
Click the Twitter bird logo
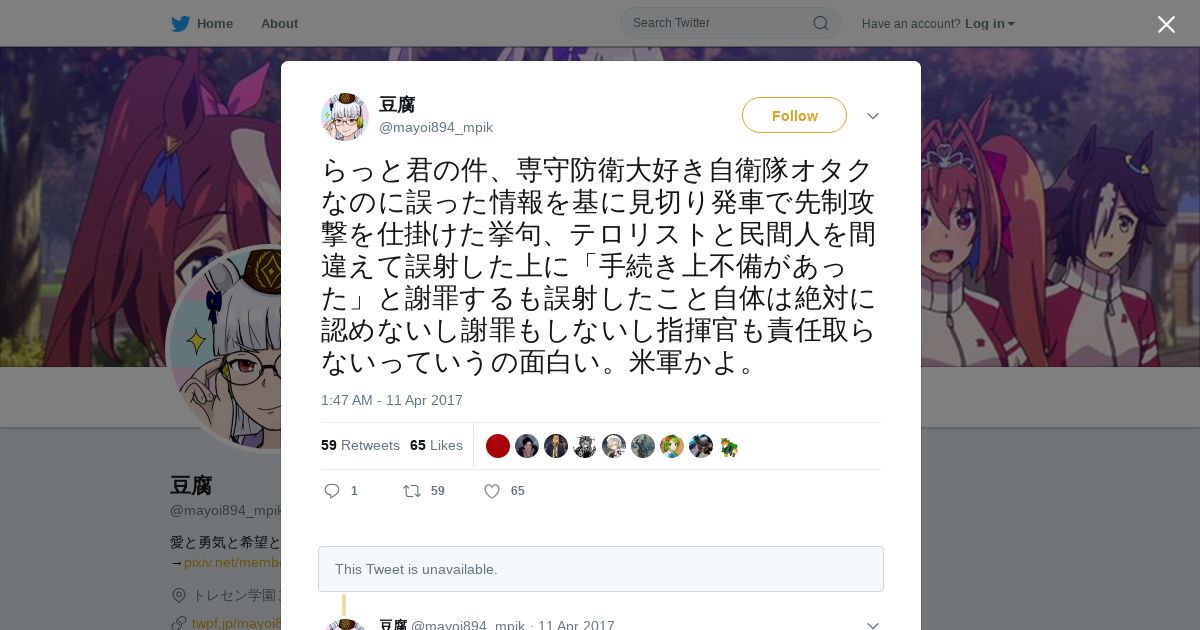tap(180, 23)
